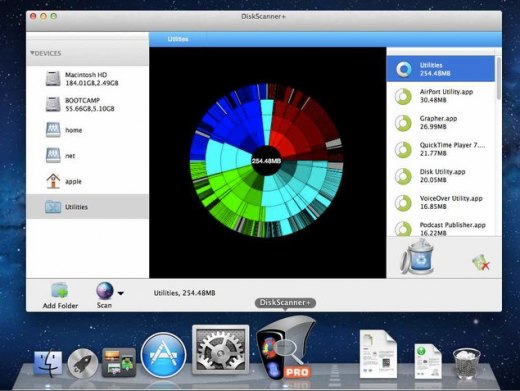Collapse the DEVICES section triangle
520x391 pixels.
pos(32,53)
